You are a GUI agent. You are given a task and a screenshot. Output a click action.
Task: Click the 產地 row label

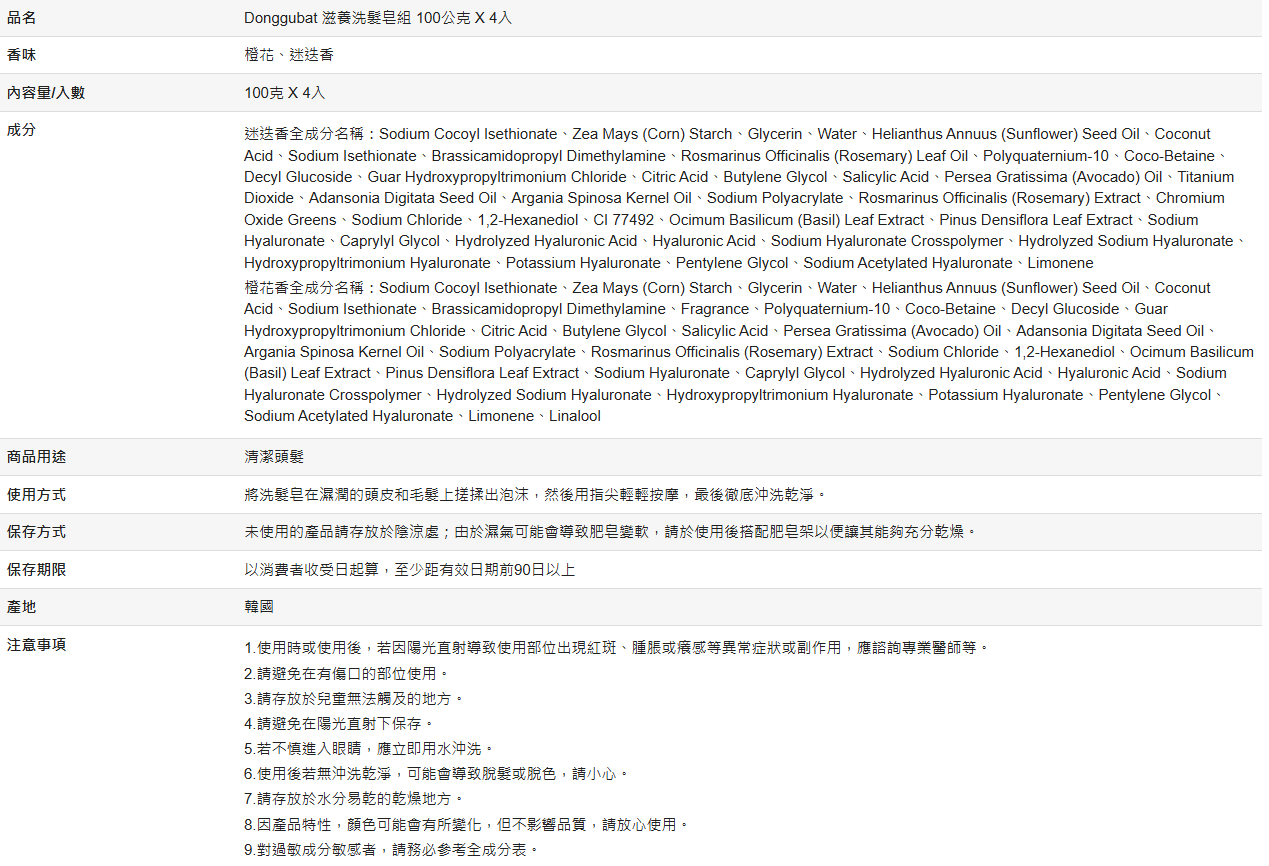[22, 607]
